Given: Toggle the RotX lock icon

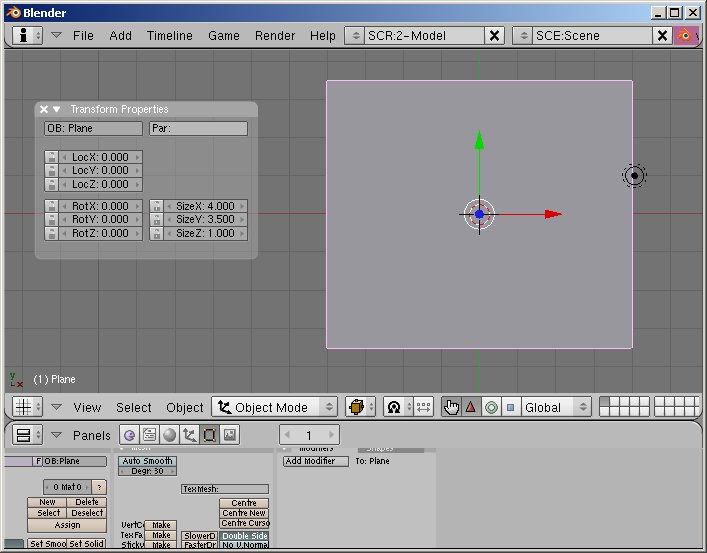Looking at the screenshot, I should pyautogui.click(x=51, y=206).
